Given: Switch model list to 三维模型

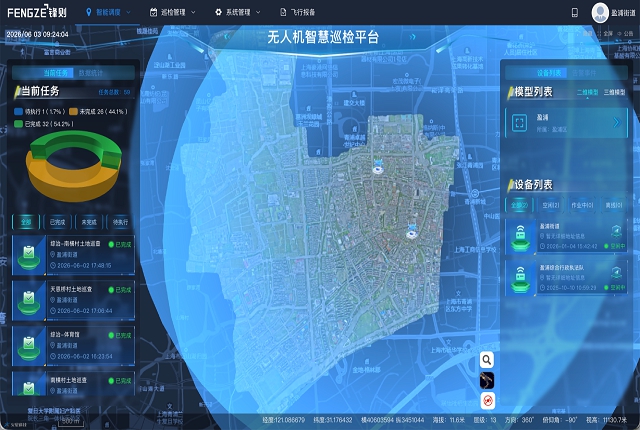Looking at the screenshot, I should click(x=614, y=93).
